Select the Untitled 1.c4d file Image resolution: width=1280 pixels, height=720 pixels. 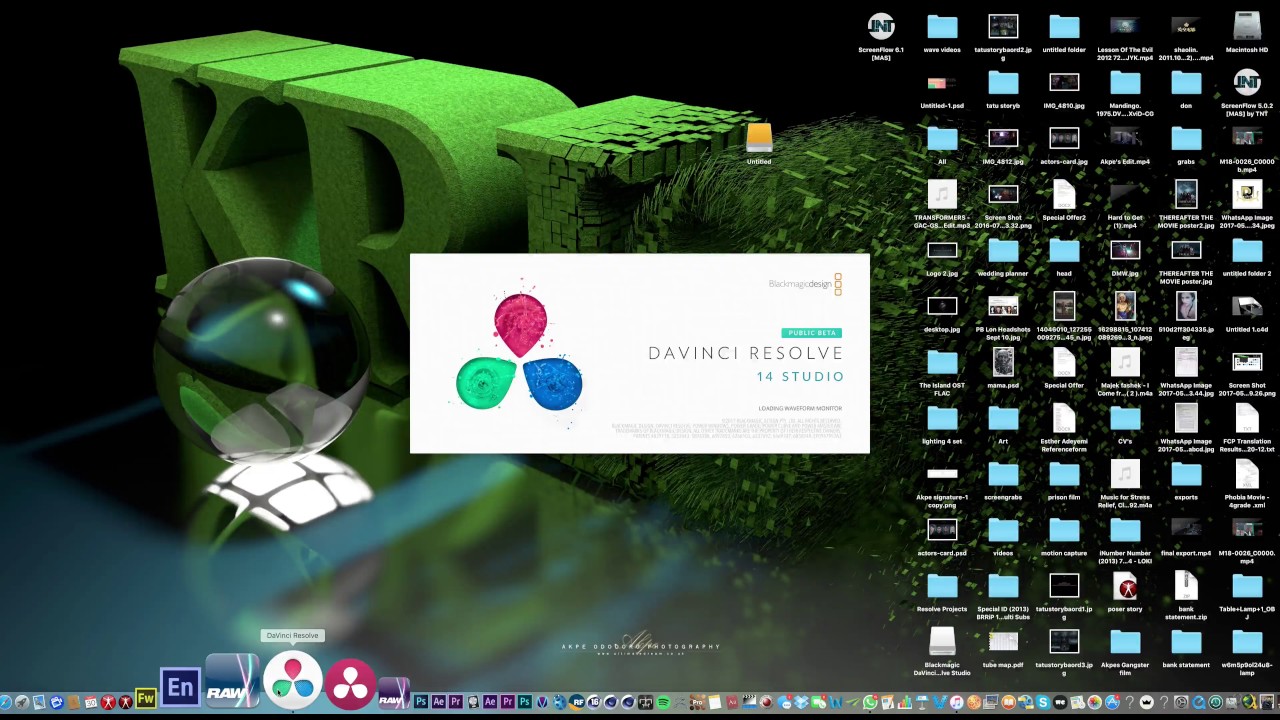[x=1247, y=313]
